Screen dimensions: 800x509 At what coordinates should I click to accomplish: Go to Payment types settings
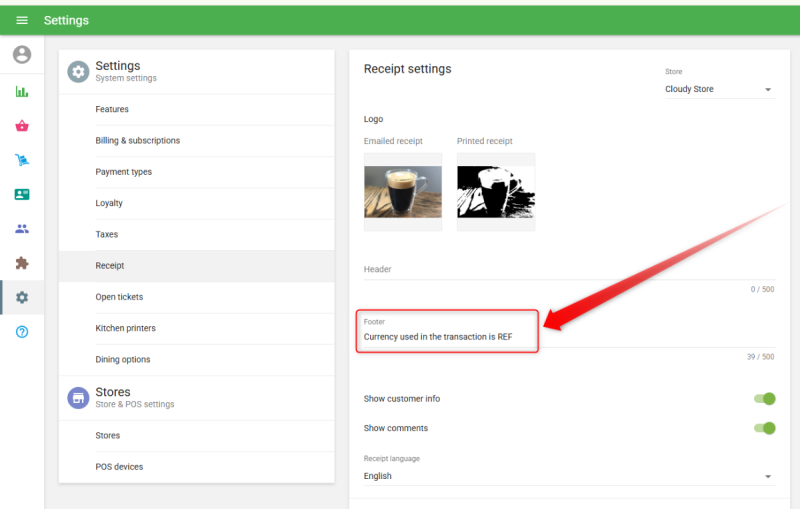pyautogui.click(x=124, y=172)
